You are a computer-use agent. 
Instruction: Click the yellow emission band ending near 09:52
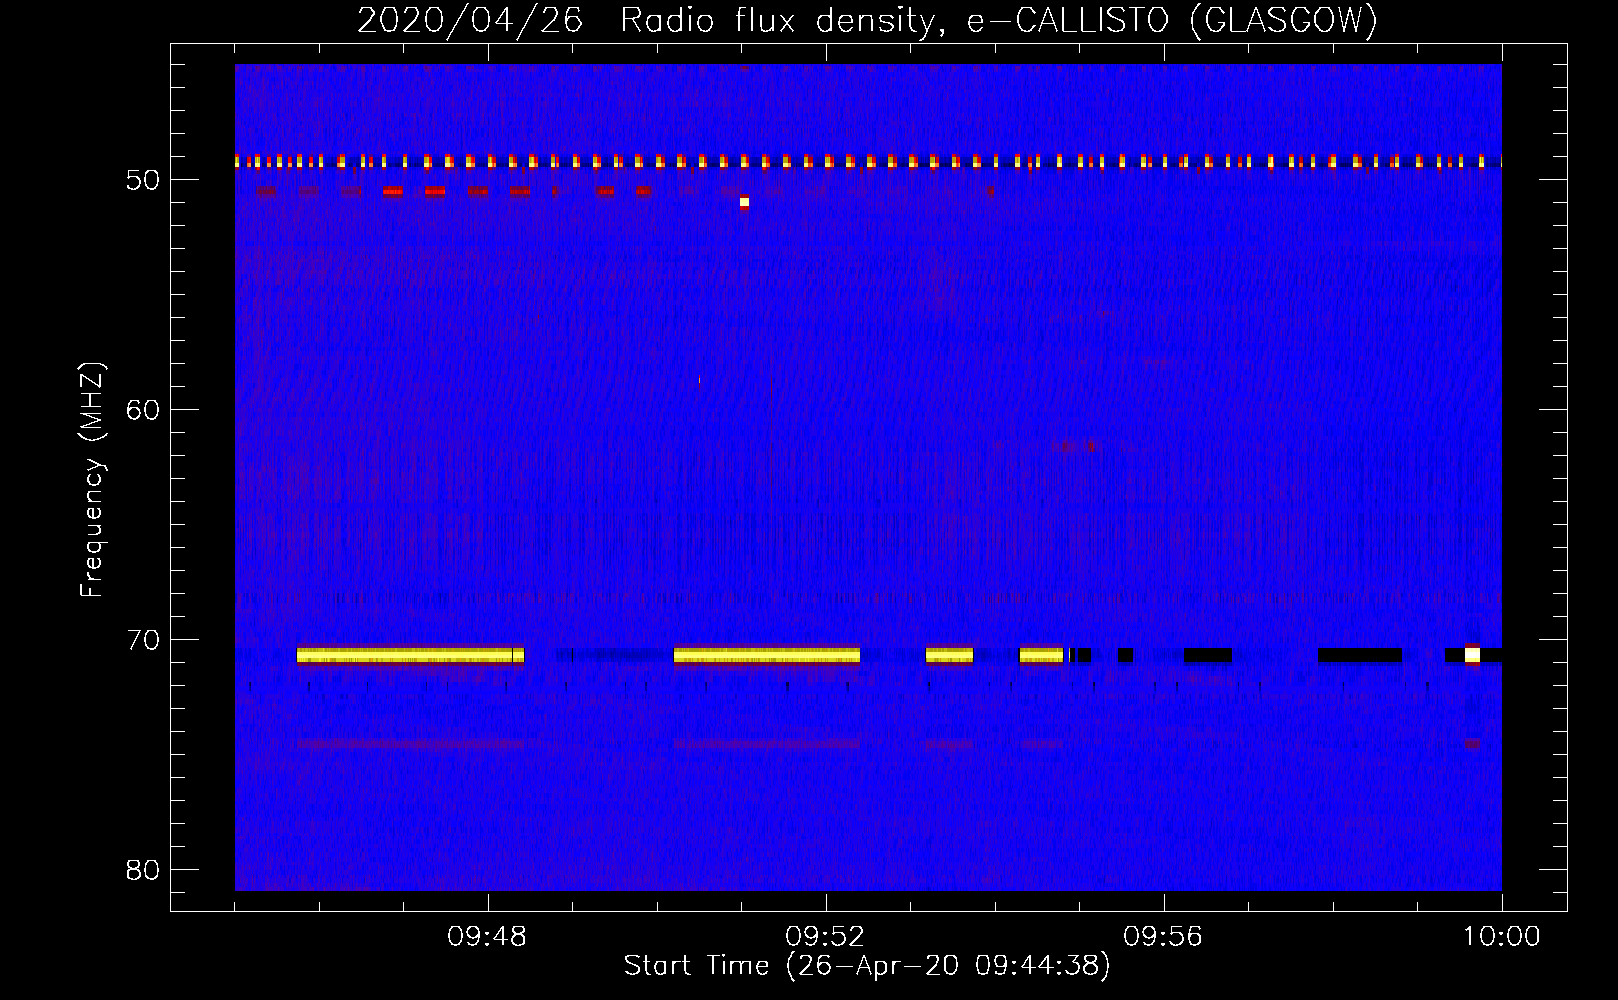click(x=767, y=655)
